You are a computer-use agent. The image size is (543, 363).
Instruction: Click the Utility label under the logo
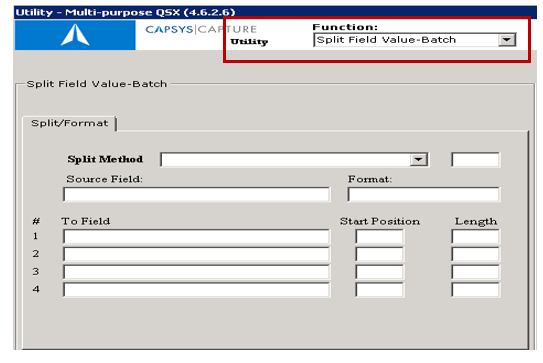point(249,42)
